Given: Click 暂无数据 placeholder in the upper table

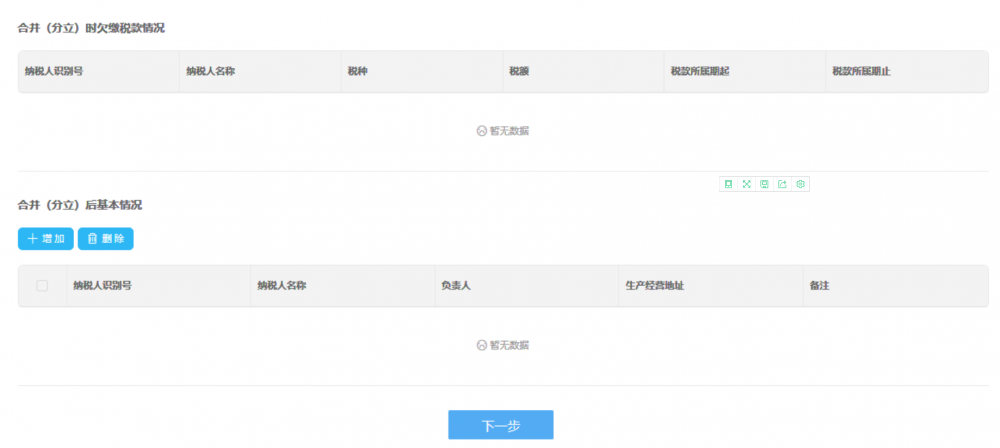Looking at the screenshot, I should [503, 131].
